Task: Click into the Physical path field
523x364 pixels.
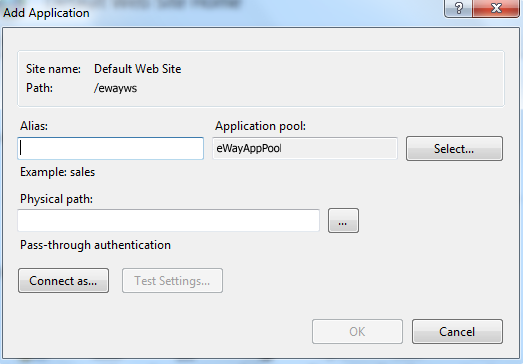Action: pyautogui.click(x=168, y=220)
